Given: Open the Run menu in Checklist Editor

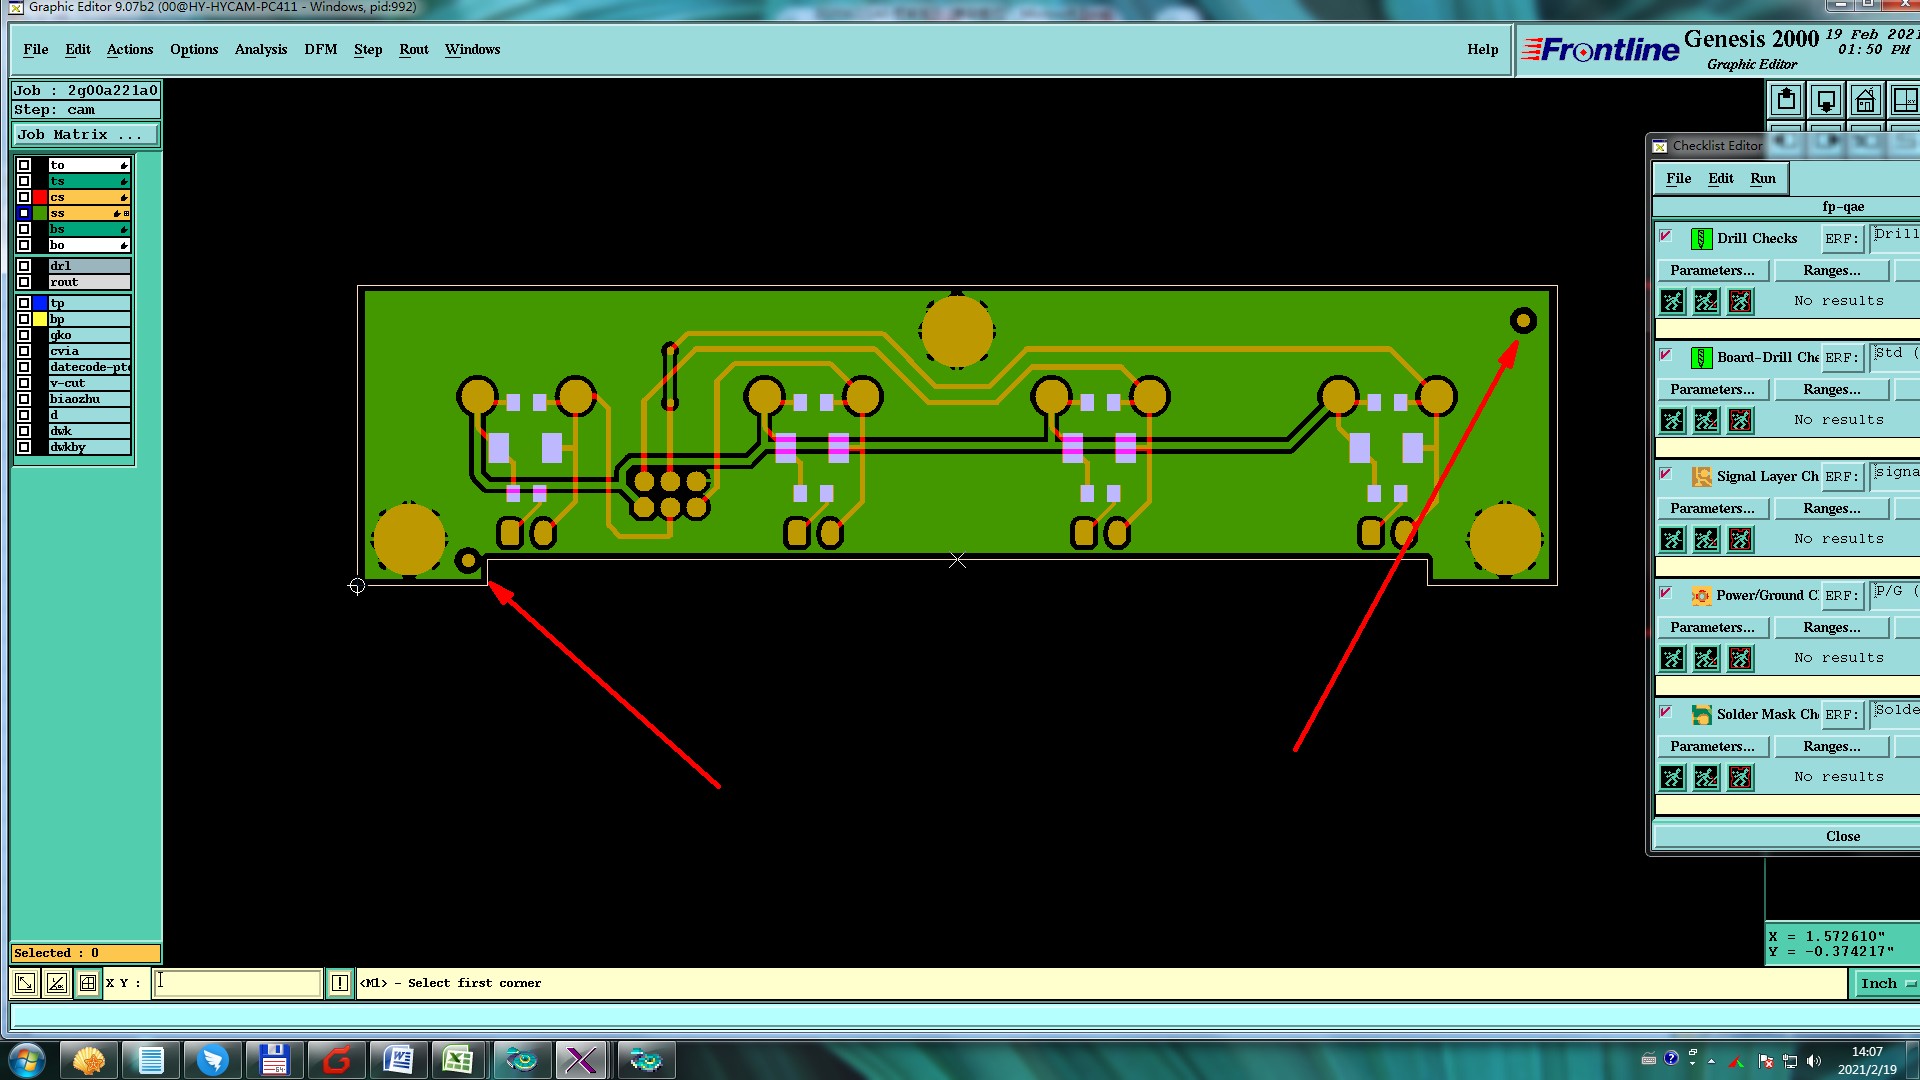Looking at the screenshot, I should click(1762, 178).
